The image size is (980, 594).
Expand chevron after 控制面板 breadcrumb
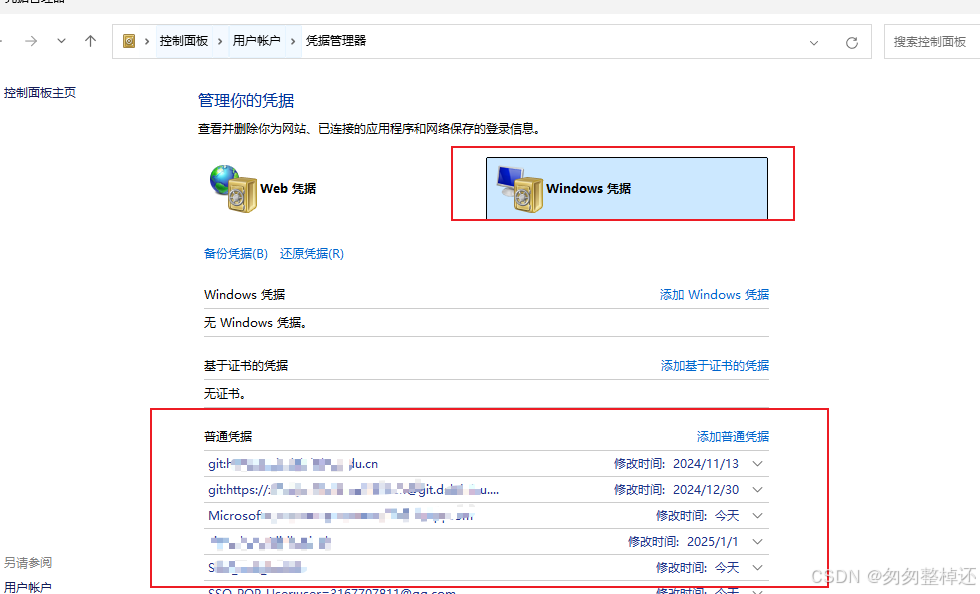tap(220, 41)
